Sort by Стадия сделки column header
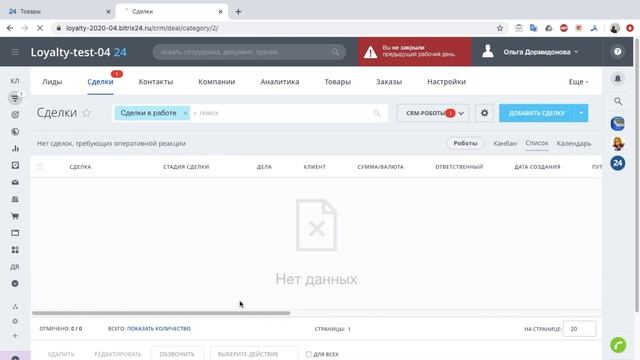This screenshot has height=360, width=640. (186, 167)
